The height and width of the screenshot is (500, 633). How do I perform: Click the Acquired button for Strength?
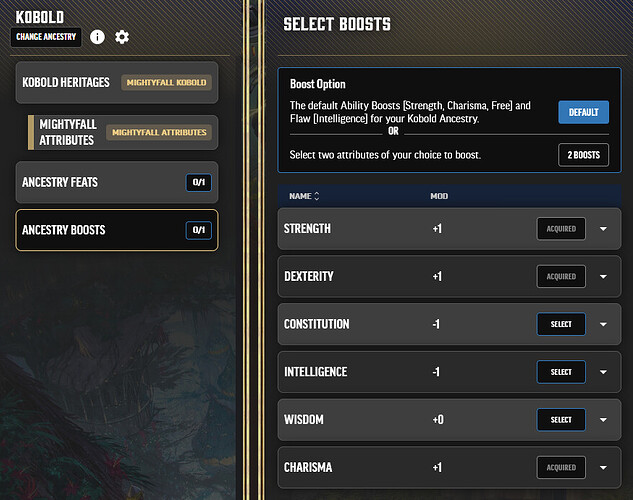pos(561,229)
